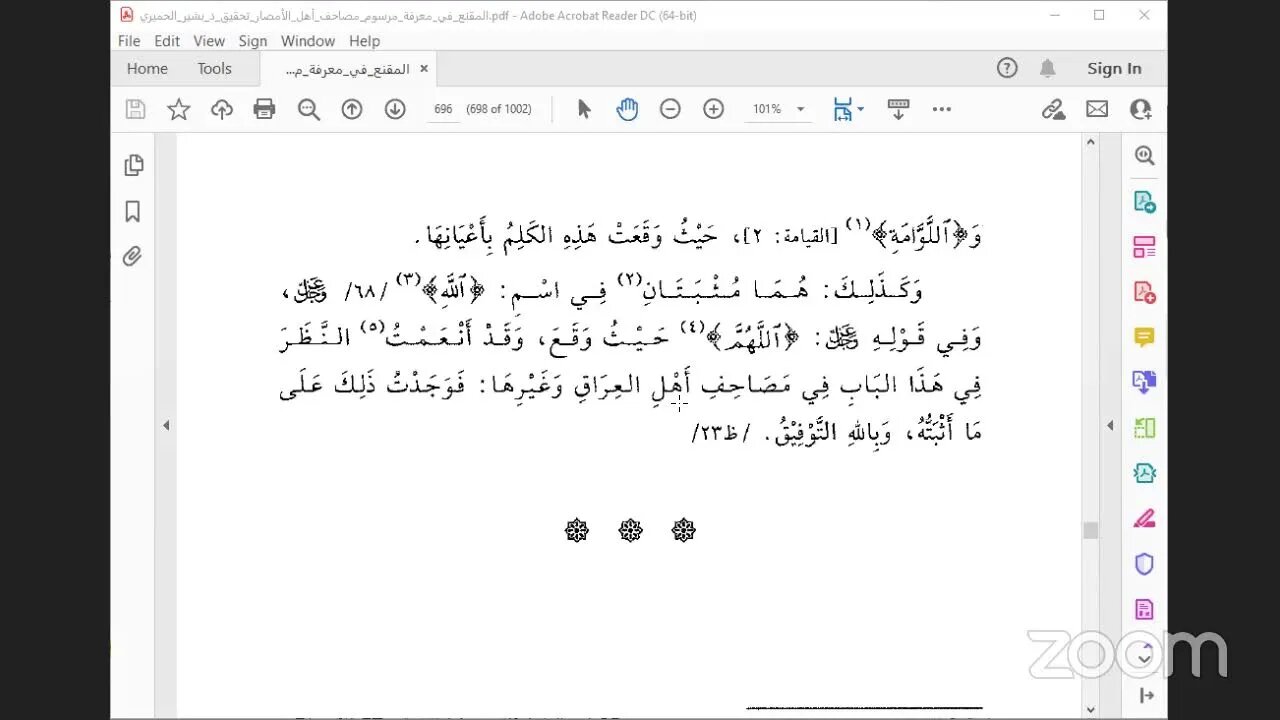The width and height of the screenshot is (1280, 720).
Task: Open Fill & Sign pen tool
Action: 1145,519
